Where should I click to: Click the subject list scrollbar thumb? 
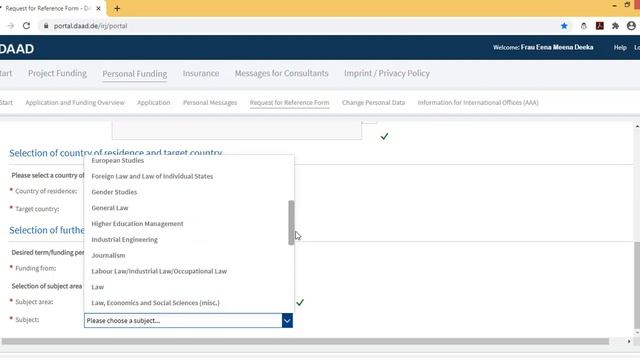291,222
